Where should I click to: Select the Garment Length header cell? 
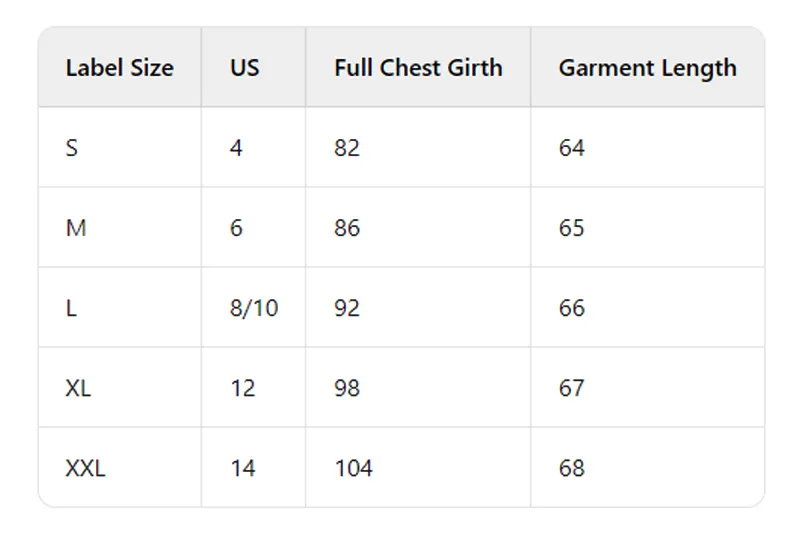pyautogui.click(x=647, y=67)
